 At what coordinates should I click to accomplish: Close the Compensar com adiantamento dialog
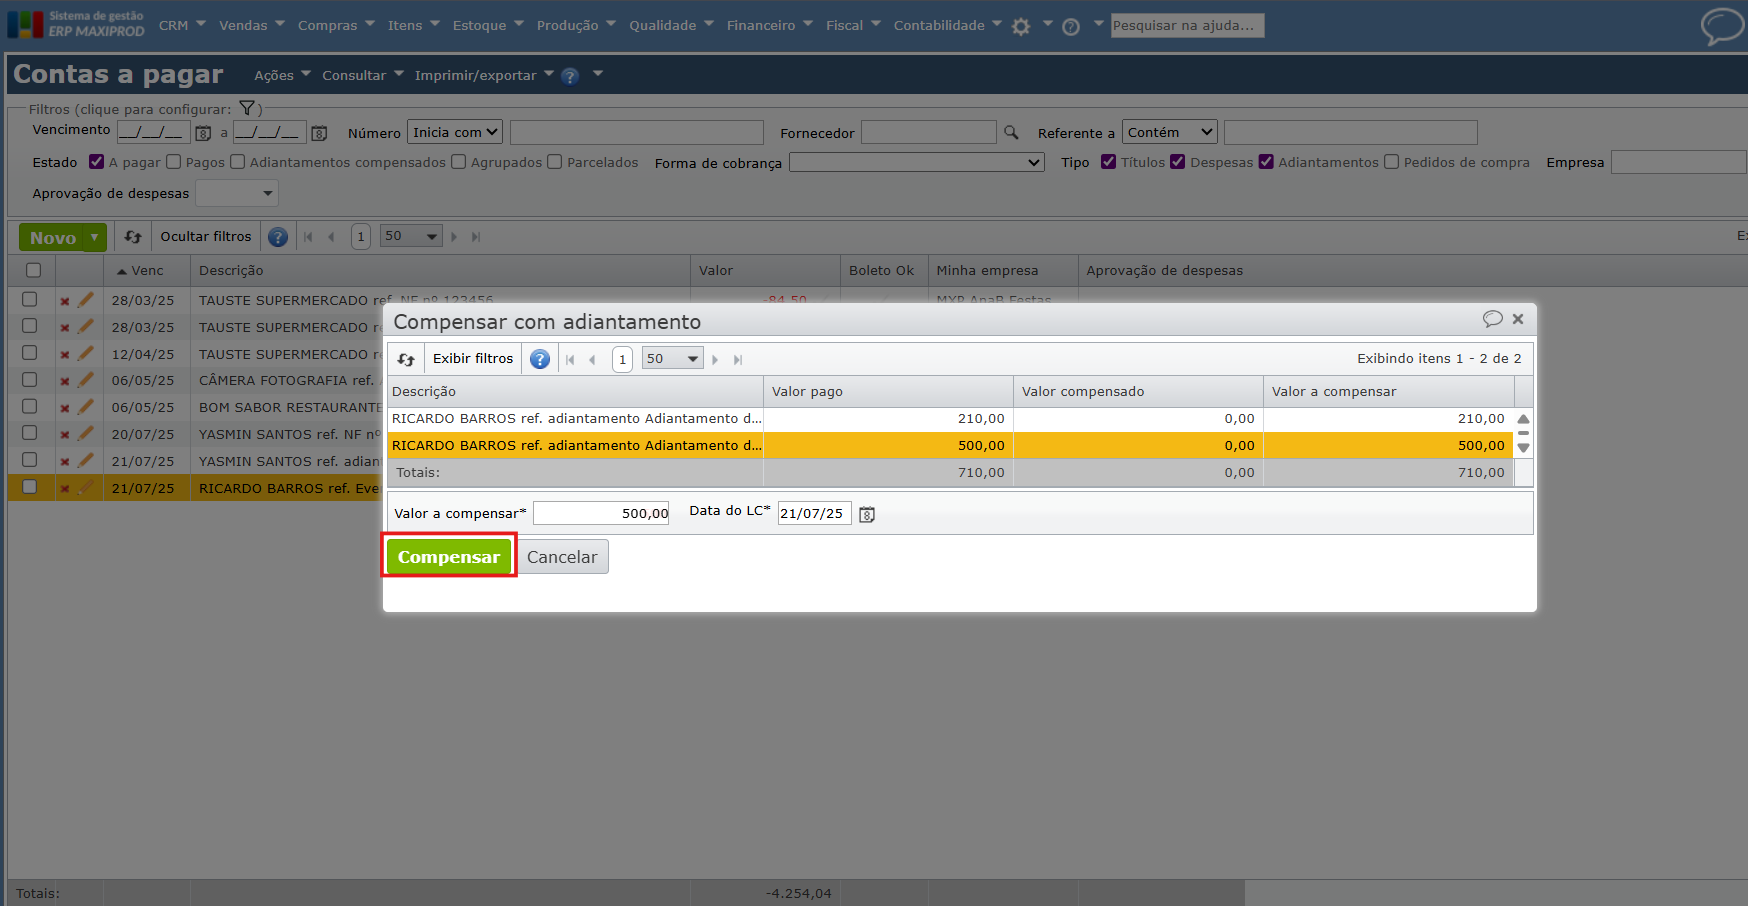tap(1518, 319)
